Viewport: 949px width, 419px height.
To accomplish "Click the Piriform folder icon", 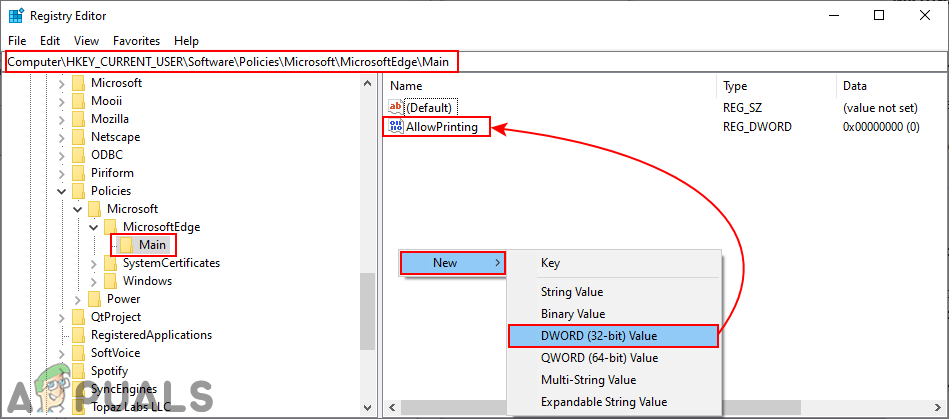I will coord(78,173).
